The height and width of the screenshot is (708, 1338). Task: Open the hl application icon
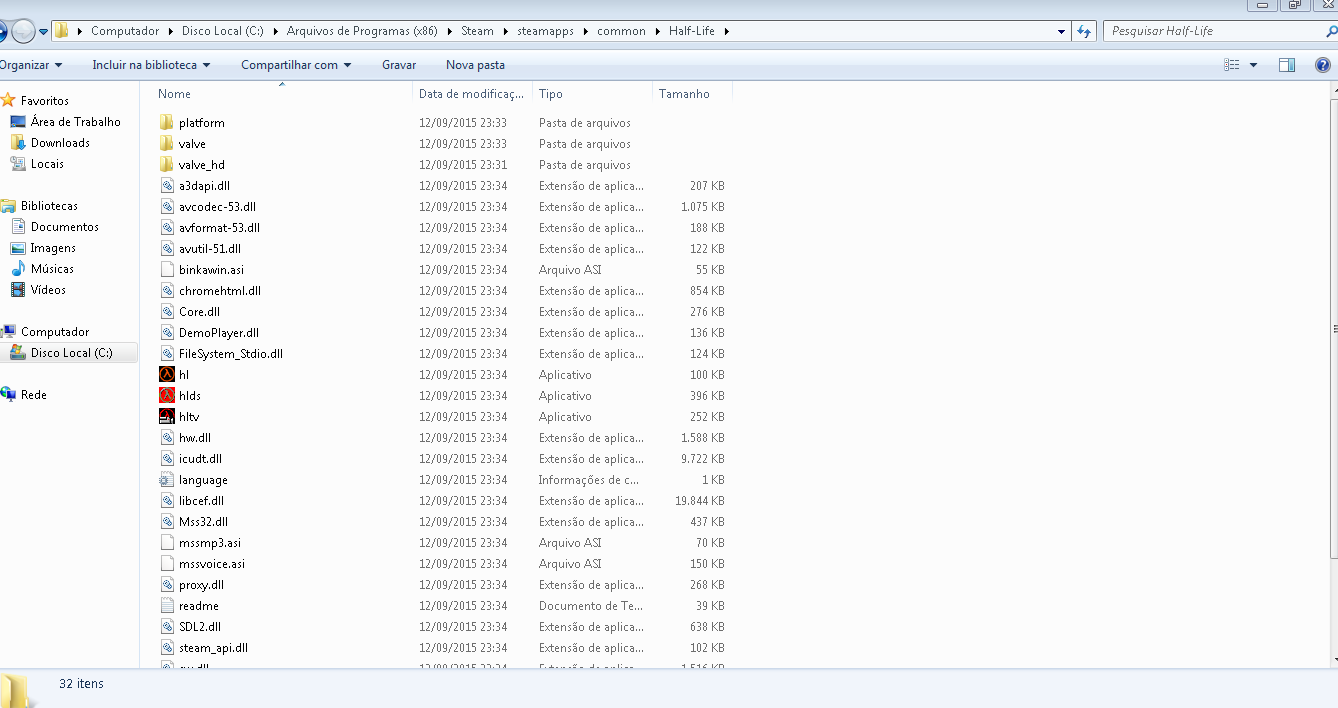click(167, 374)
